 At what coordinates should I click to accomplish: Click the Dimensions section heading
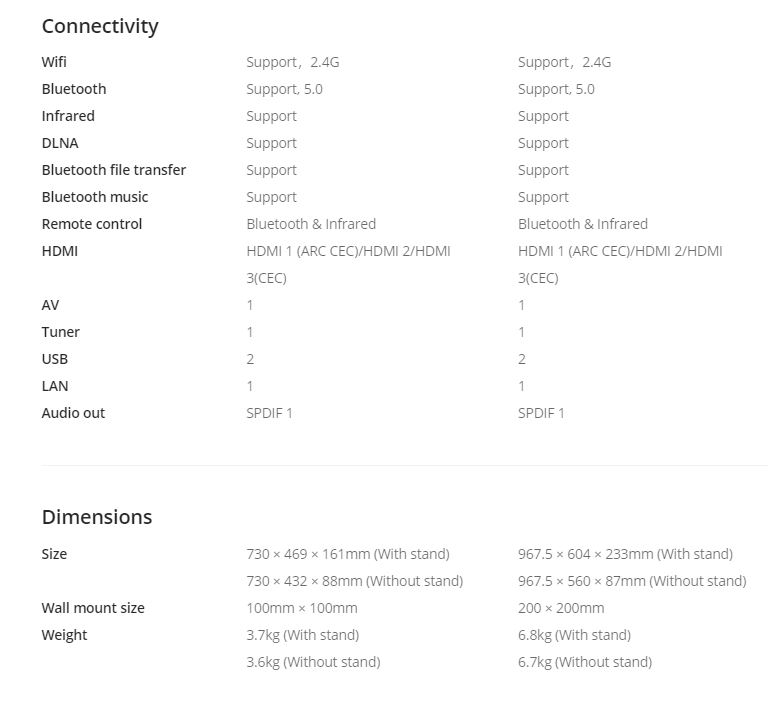[97, 517]
